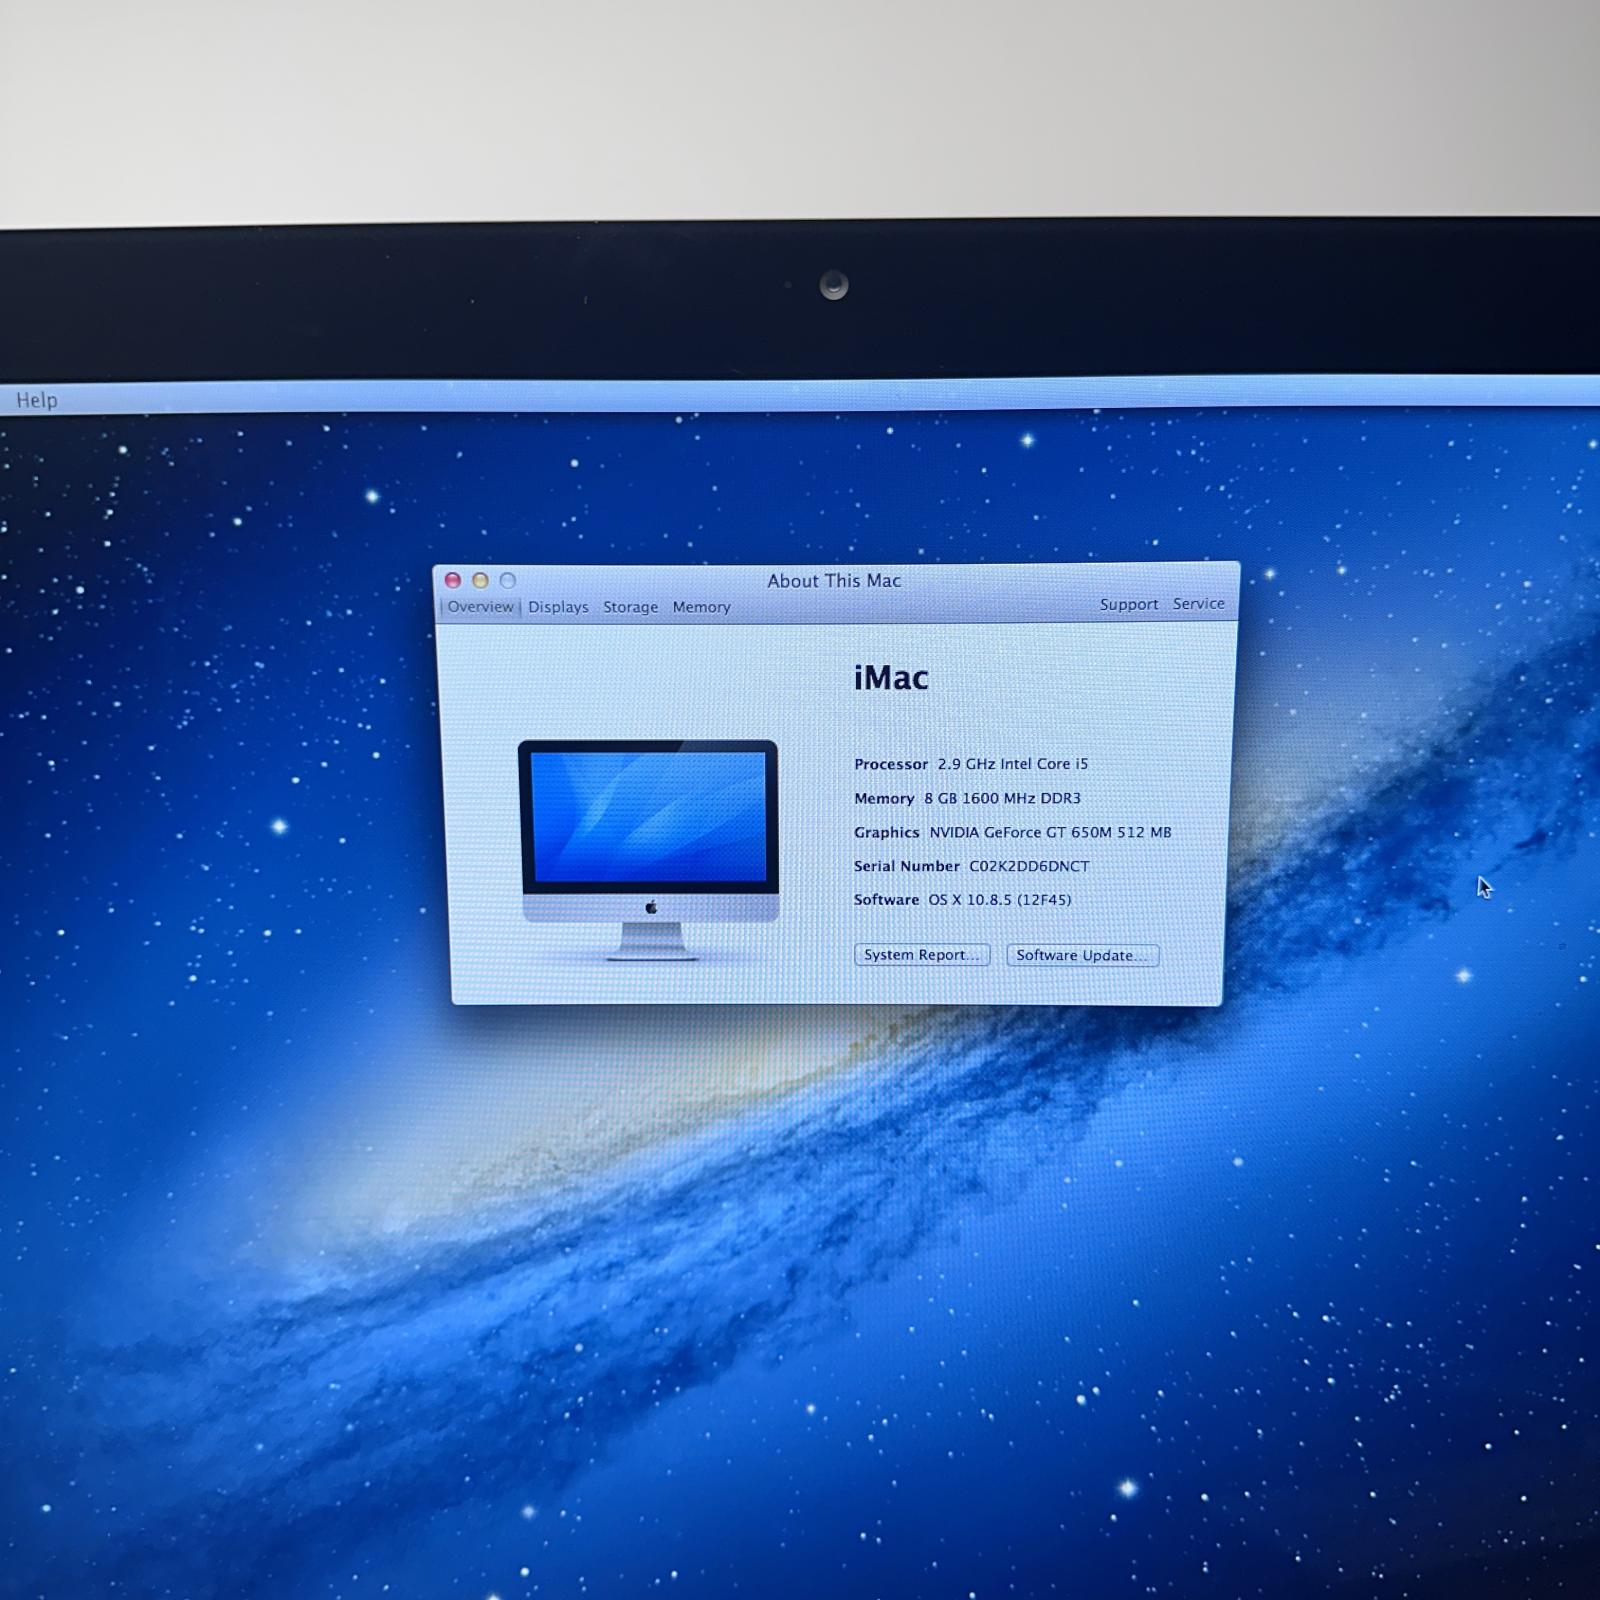The height and width of the screenshot is (1600, 1600).
Task: Click the bold iMac heading
Action: click(x=891, y=678)
